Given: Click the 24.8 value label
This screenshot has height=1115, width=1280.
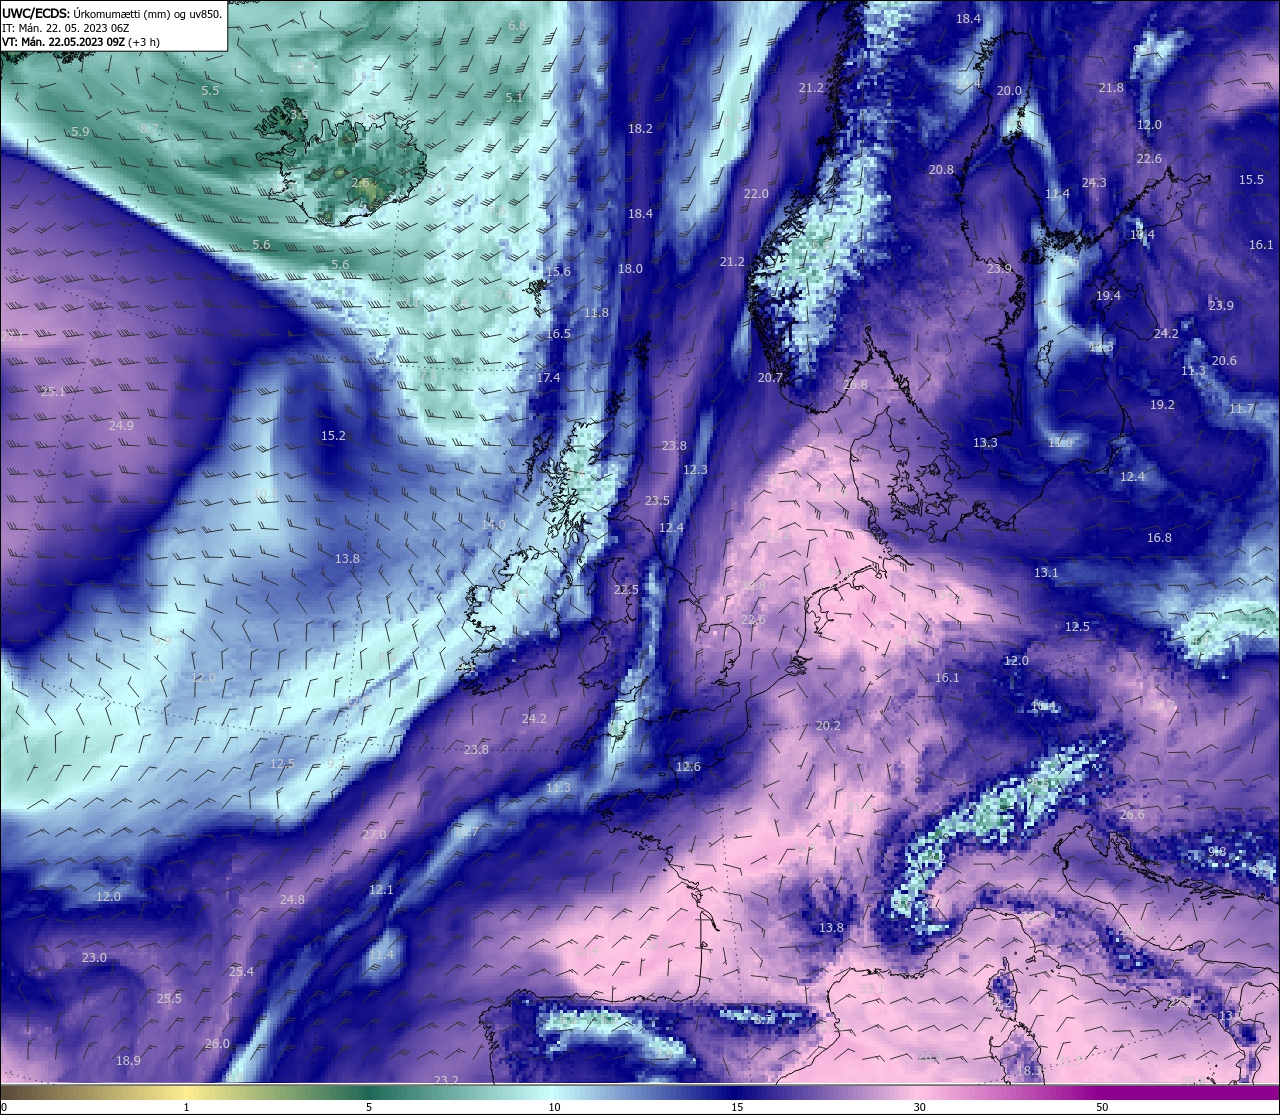Looking at the screenshot, I should (x=292, y=899).
